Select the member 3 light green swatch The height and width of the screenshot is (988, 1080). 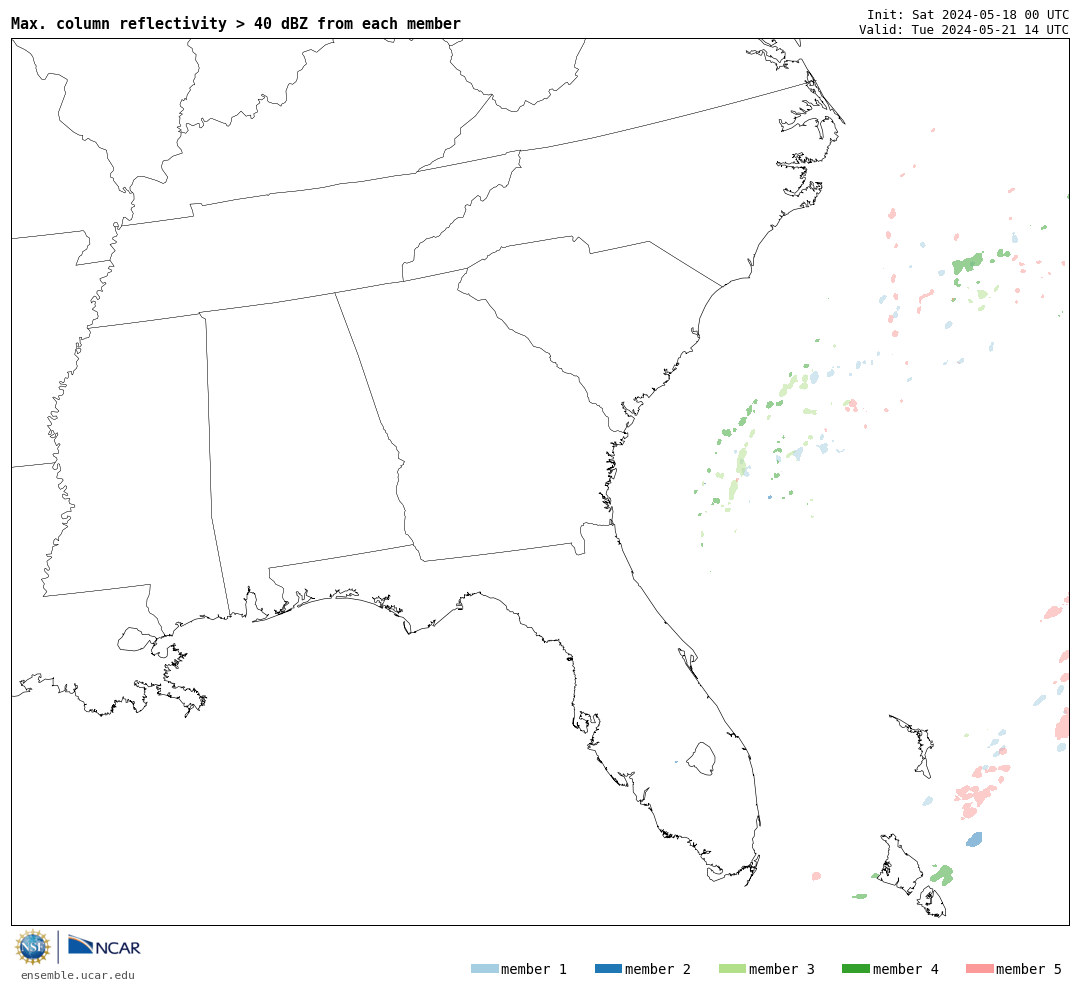coord(732,969)
